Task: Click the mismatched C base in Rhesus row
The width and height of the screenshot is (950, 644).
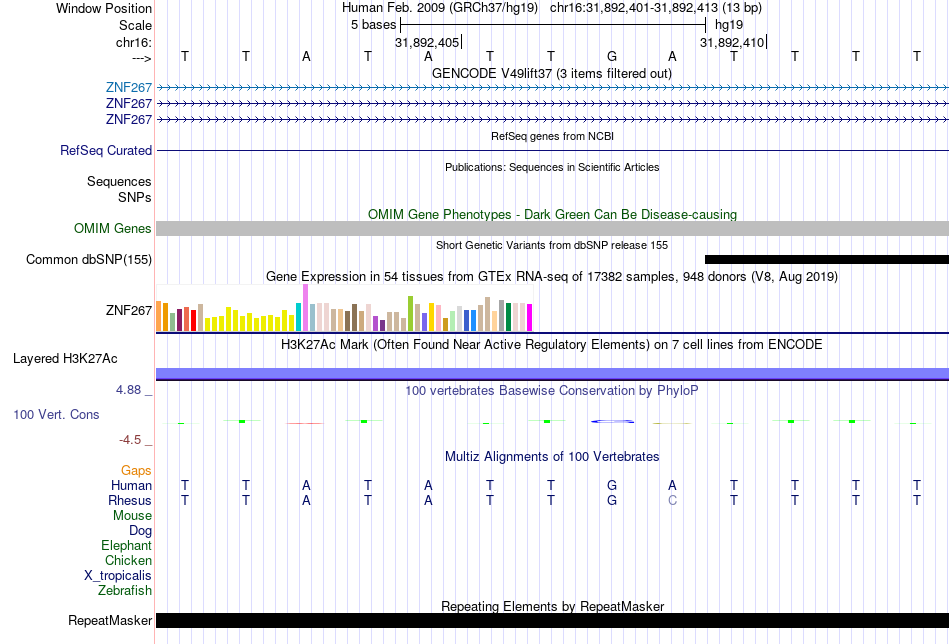Action: point(673,500)
